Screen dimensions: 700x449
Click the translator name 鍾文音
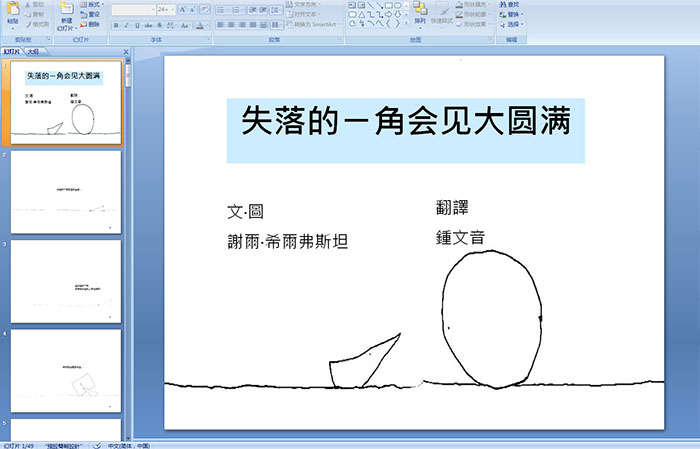click(460, 237)
